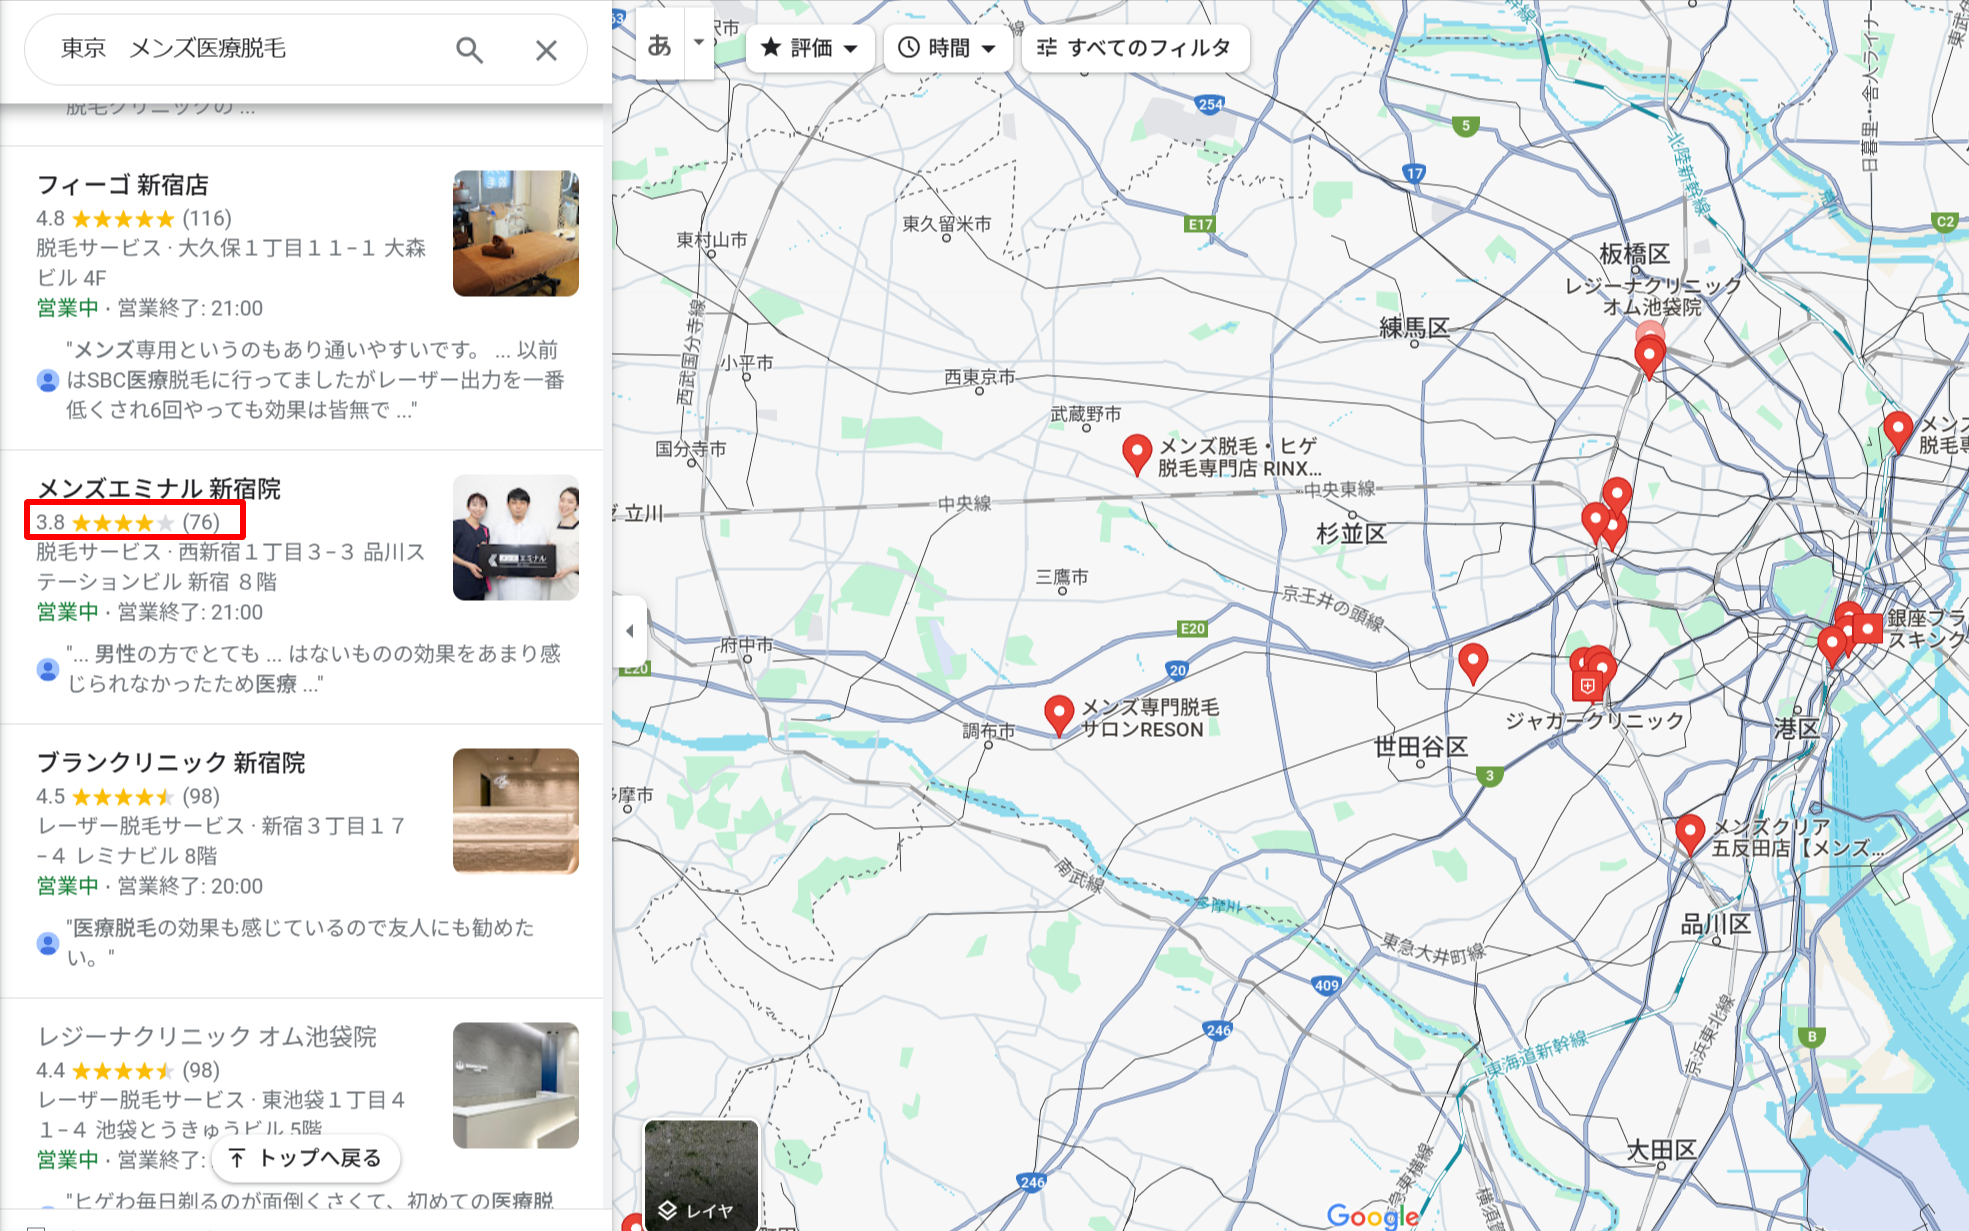Click rating 4.4 (98) for レジーナクリニック
Screen dimensions: 1969x1231
tap(129, 1070)
